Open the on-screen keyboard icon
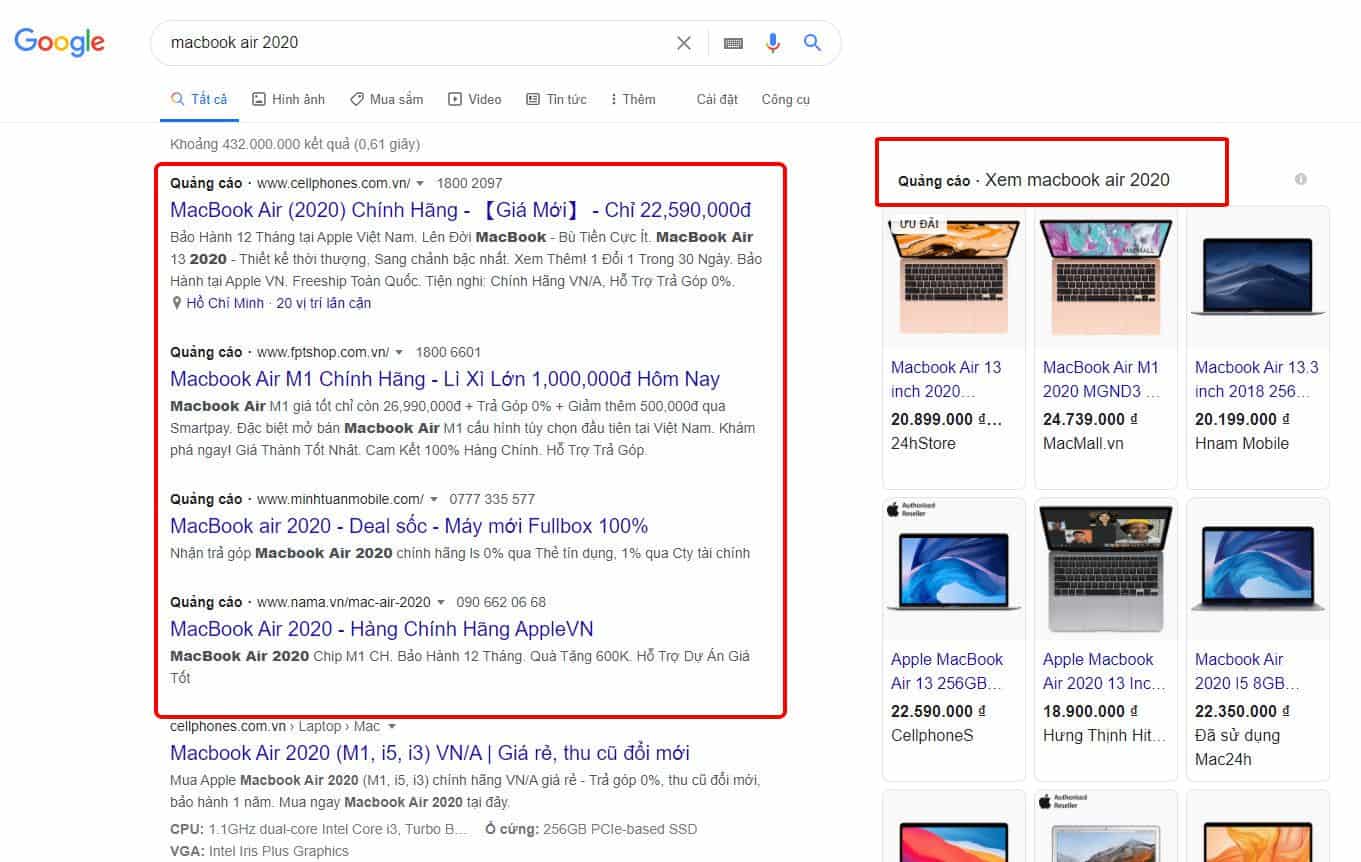Screen dimensions: 1361x862 733,43
